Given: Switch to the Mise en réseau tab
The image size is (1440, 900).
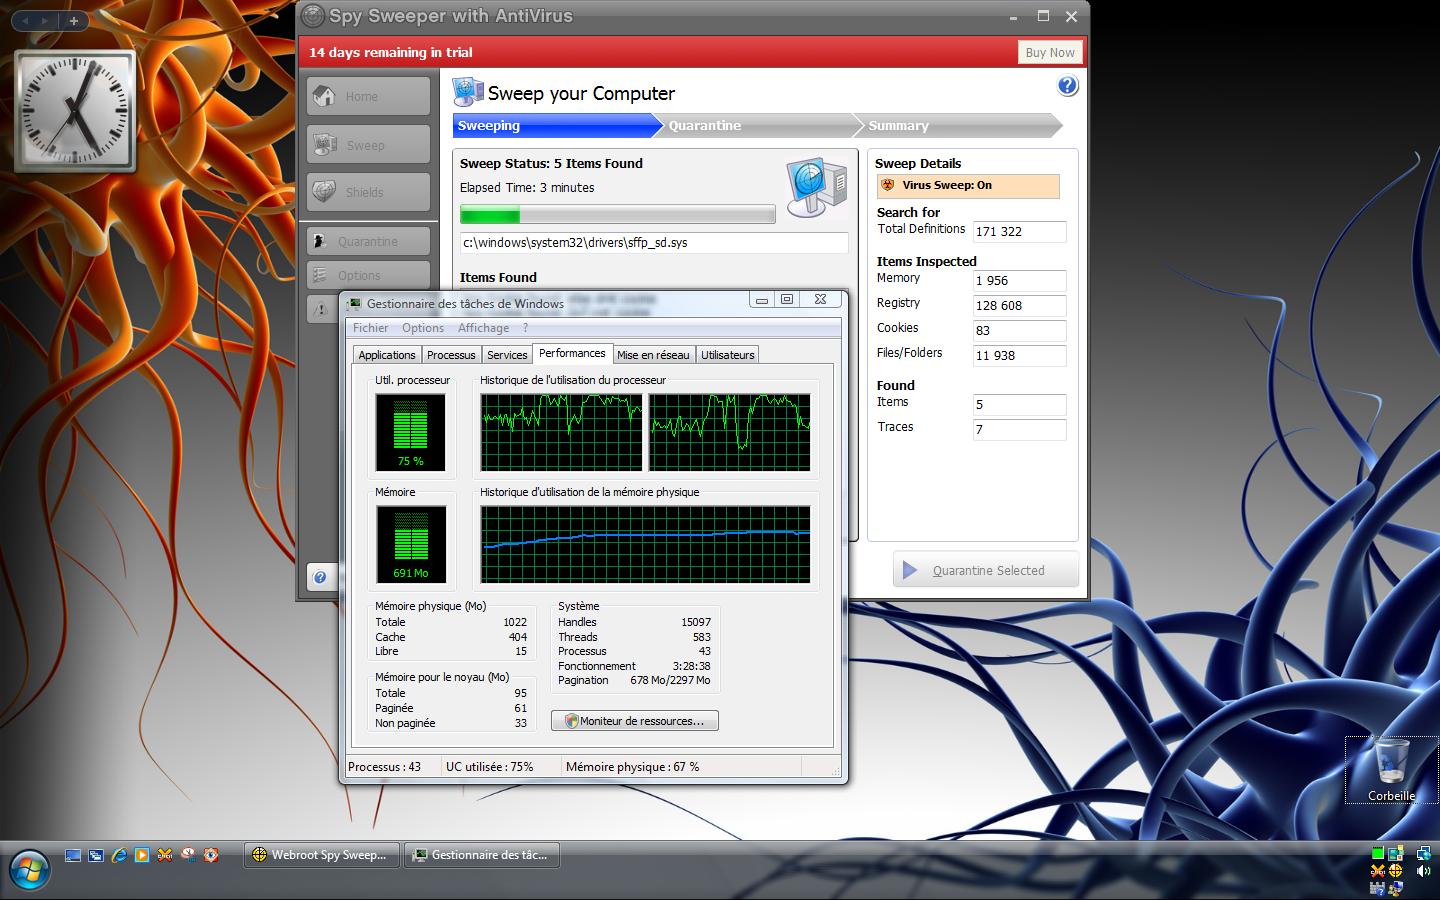Looking at the screenshot, I should click(653, 355).
